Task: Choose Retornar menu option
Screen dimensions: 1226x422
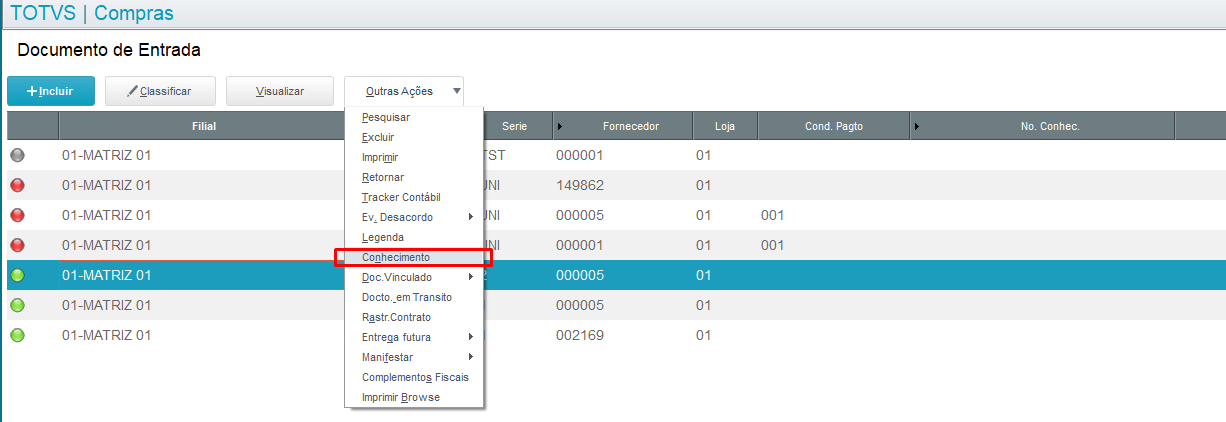Action: click(414, 177)
